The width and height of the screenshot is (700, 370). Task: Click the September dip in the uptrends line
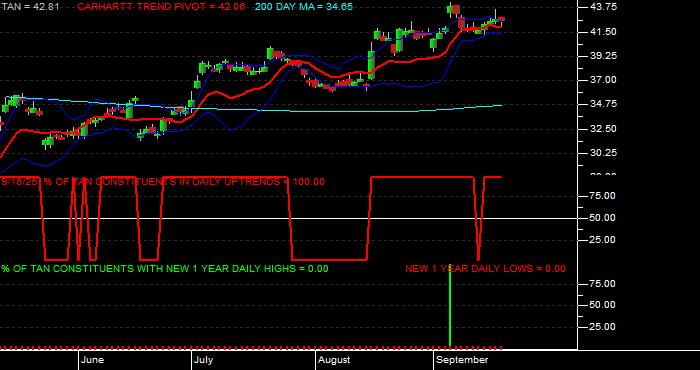479,219
